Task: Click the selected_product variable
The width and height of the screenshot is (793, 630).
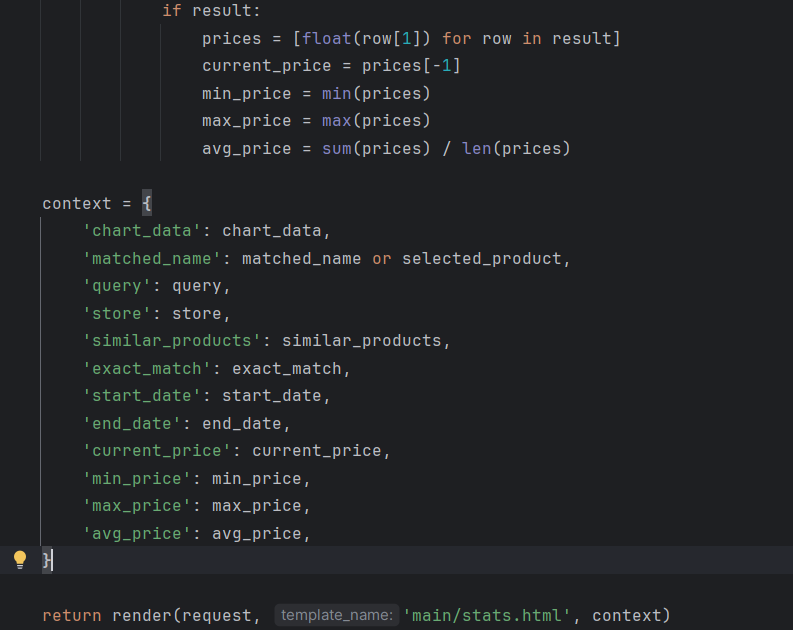Action: coord(481,258)
